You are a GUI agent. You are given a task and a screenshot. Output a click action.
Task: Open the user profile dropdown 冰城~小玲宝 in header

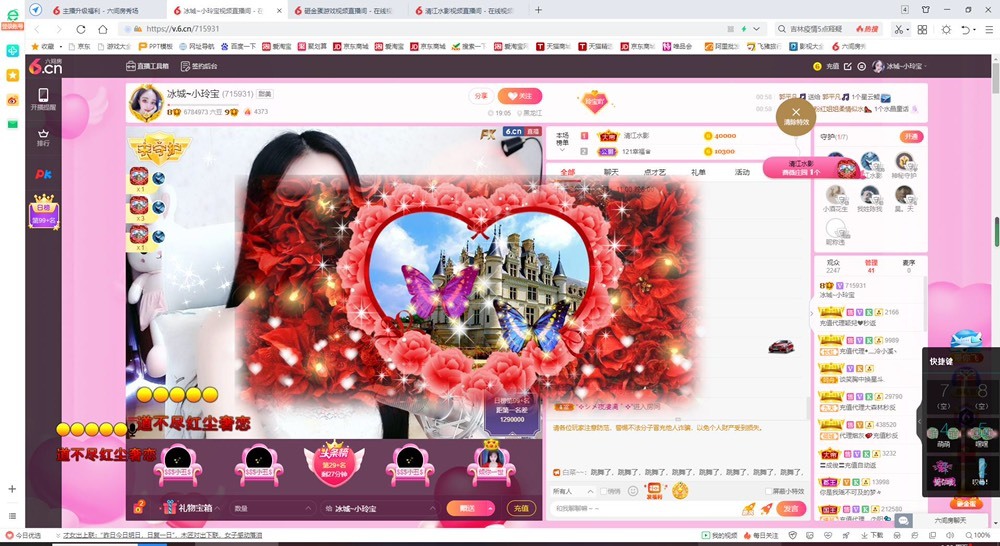[x=899, y=66]
